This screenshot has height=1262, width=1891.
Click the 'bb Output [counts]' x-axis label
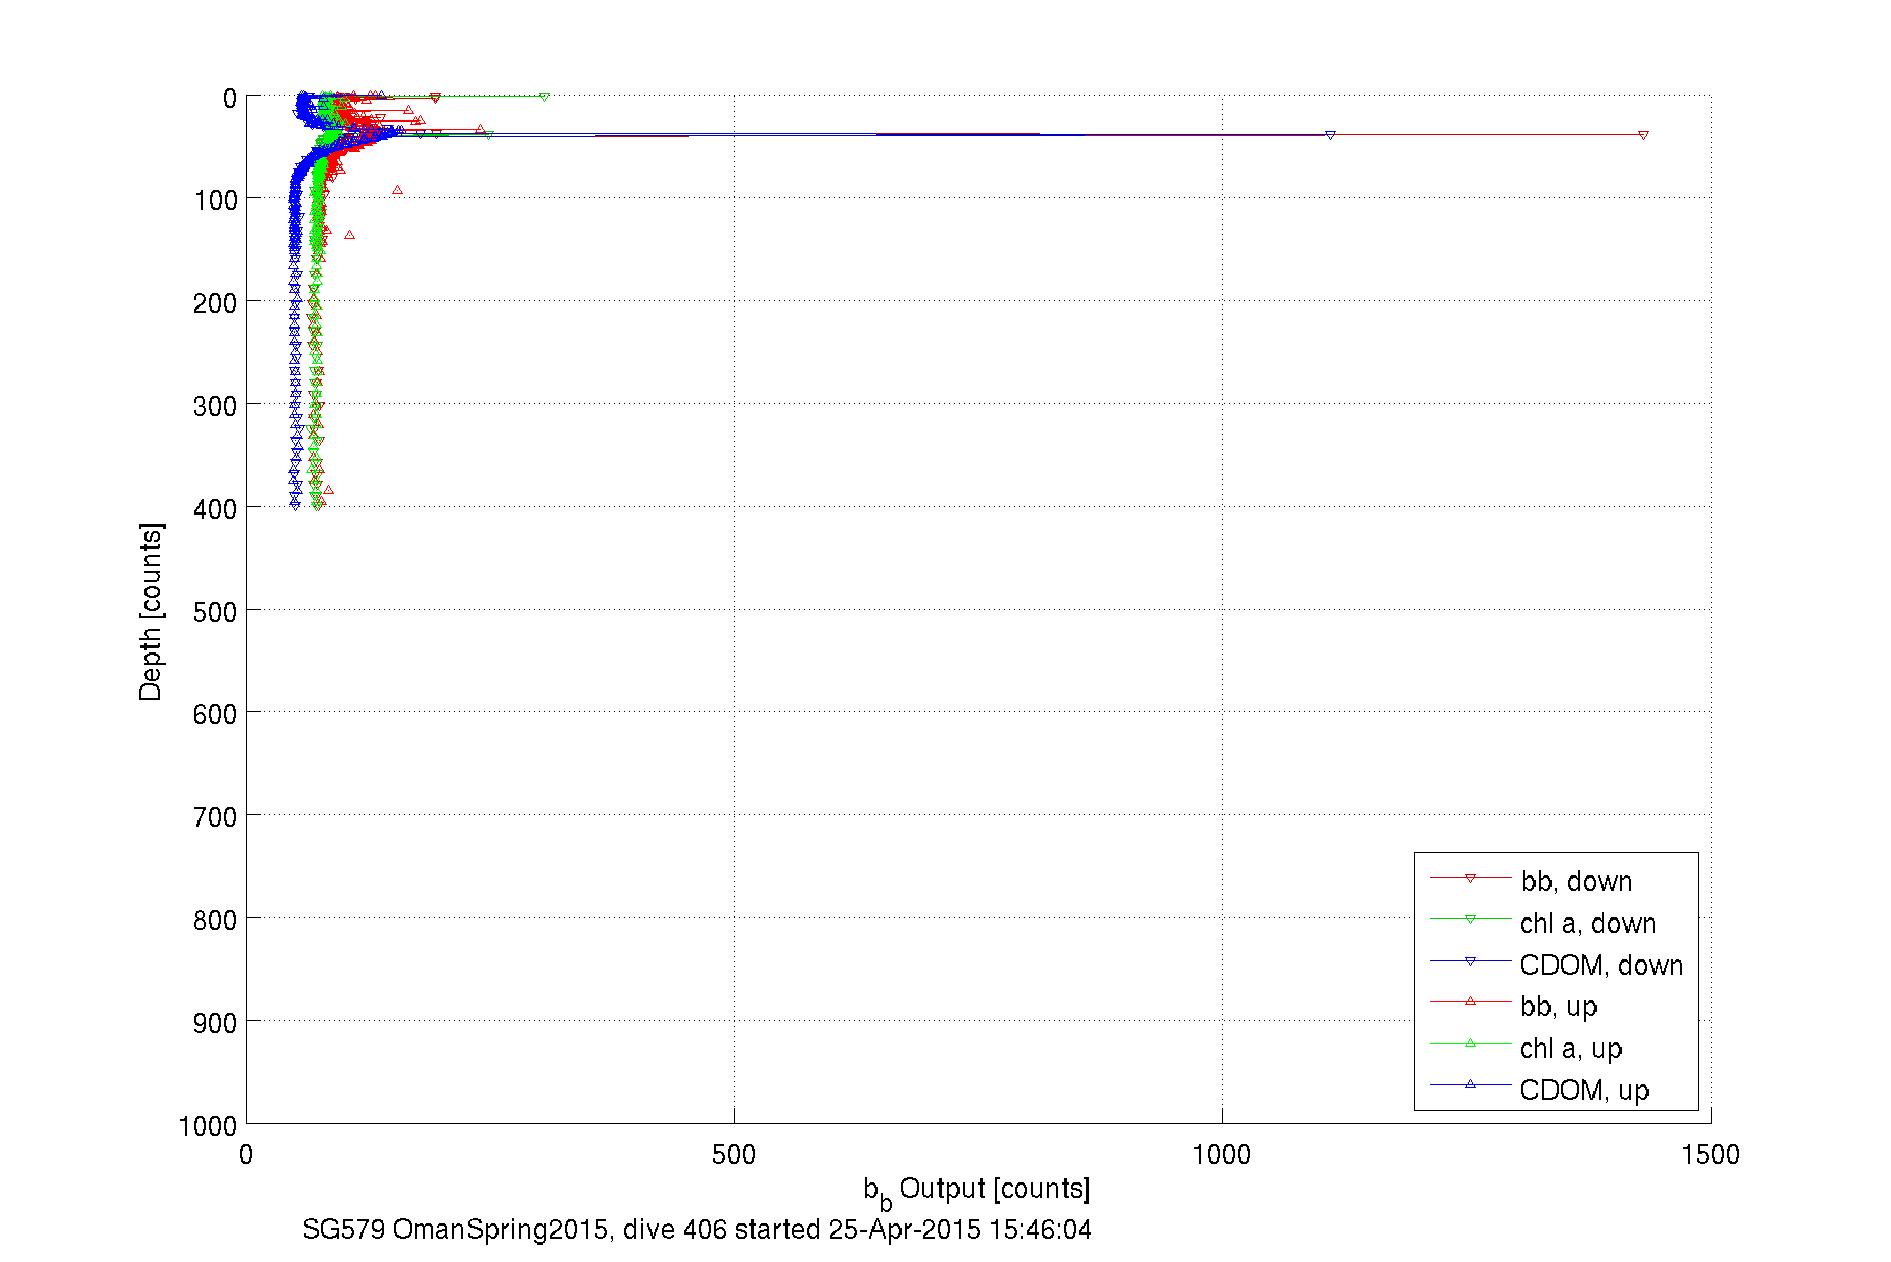coord(977,1191)
